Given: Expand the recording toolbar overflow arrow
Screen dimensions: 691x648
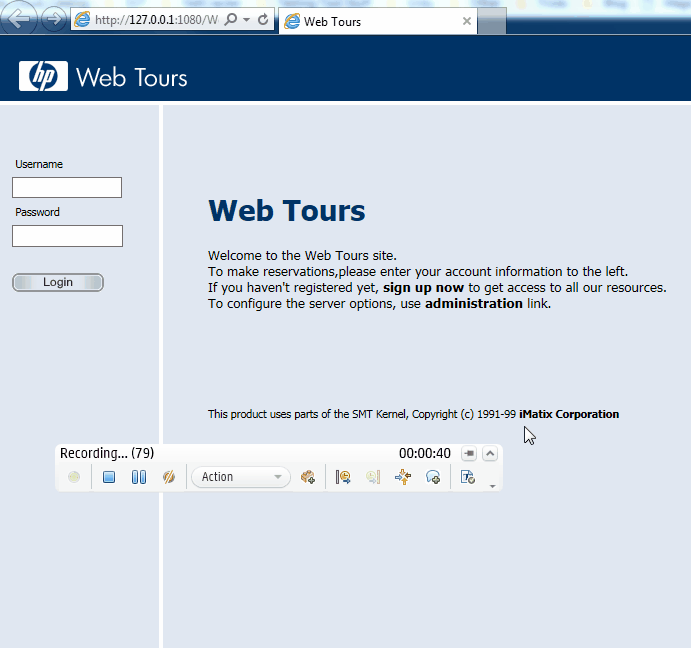Looking at the screenshot, I should click(x=491, y=486).
